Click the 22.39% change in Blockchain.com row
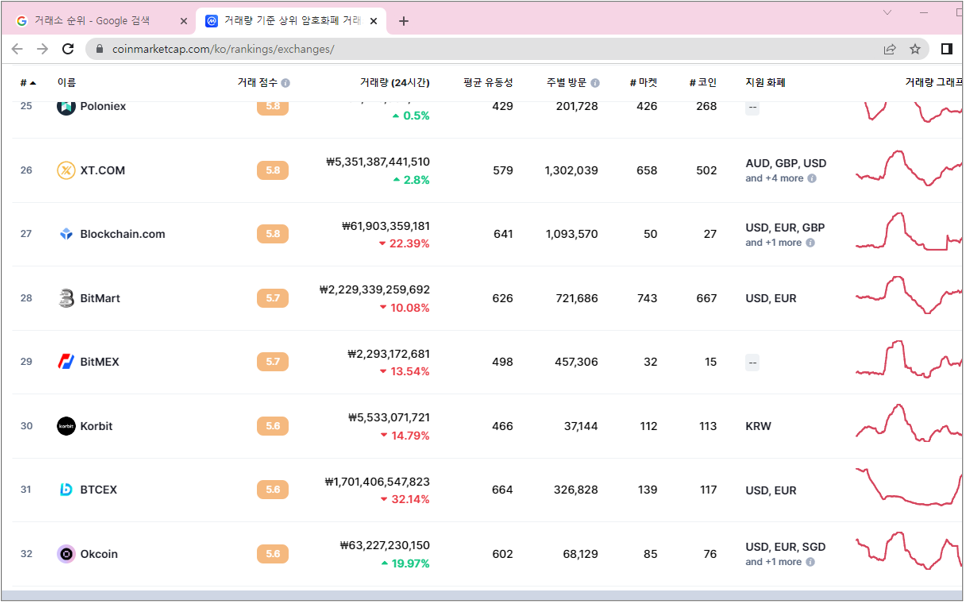The image size is (964, 602). (404, 244)
